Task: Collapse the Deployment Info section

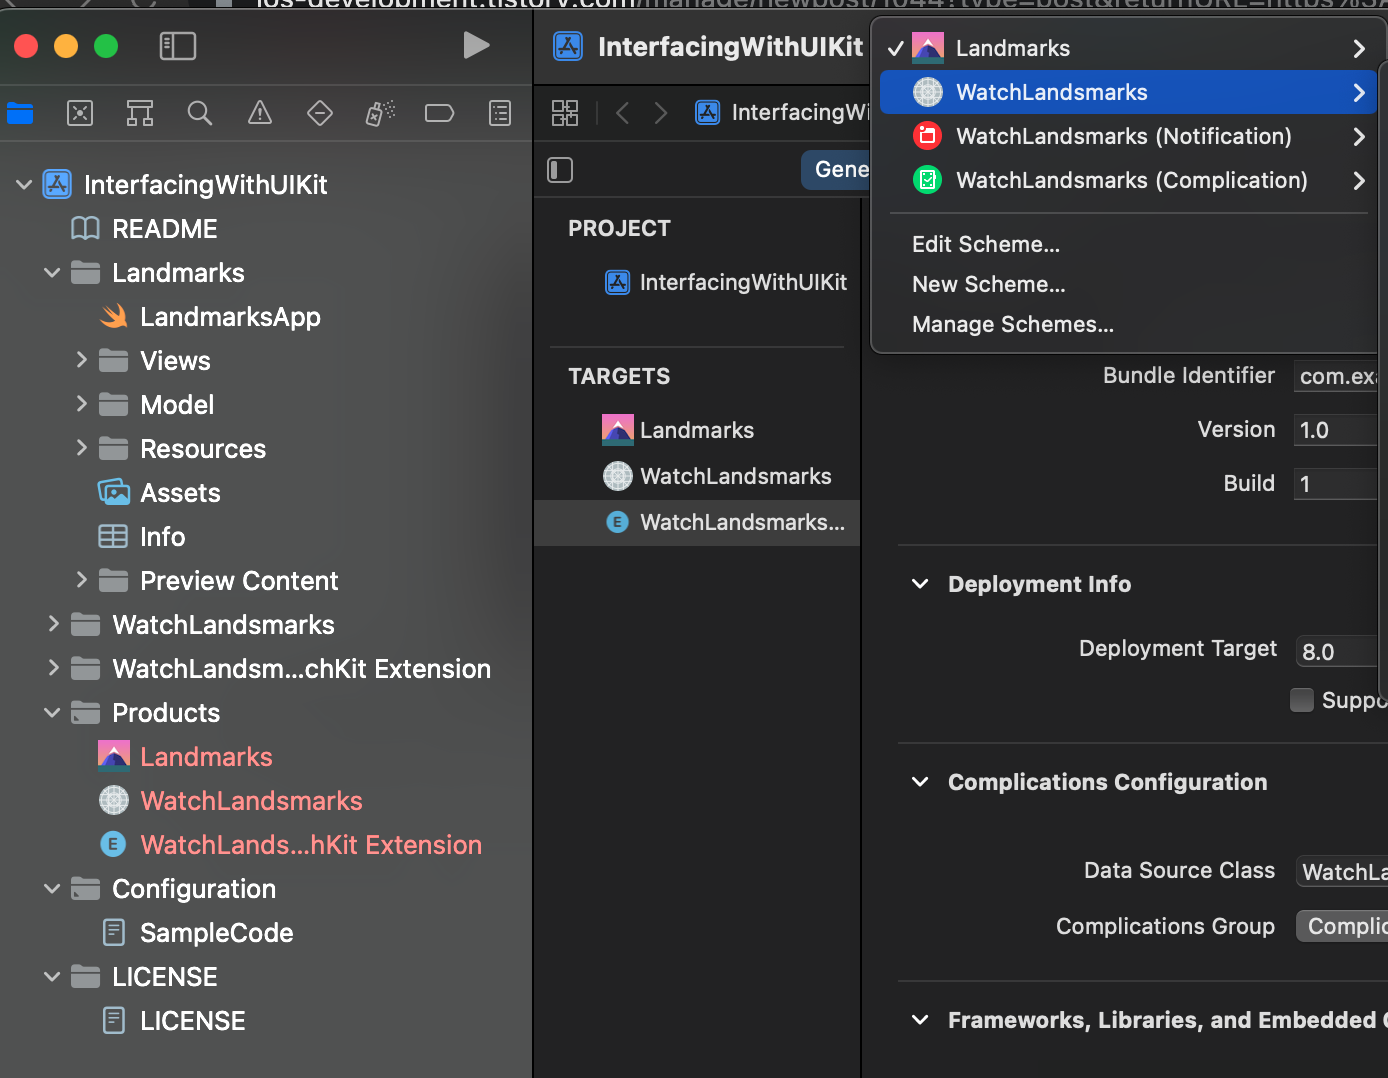Action: [x=920, y=584]
